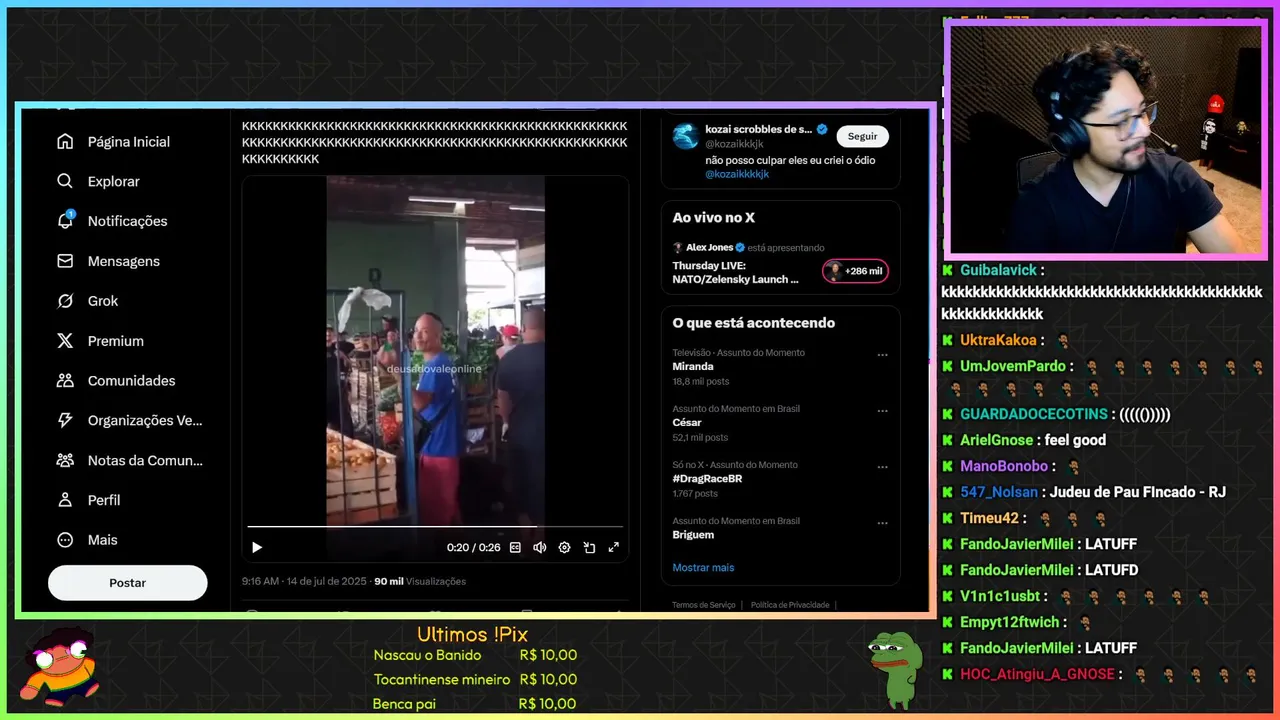Click ArielGnose username in chat
Screen dimensions: 1280x720
996,440
